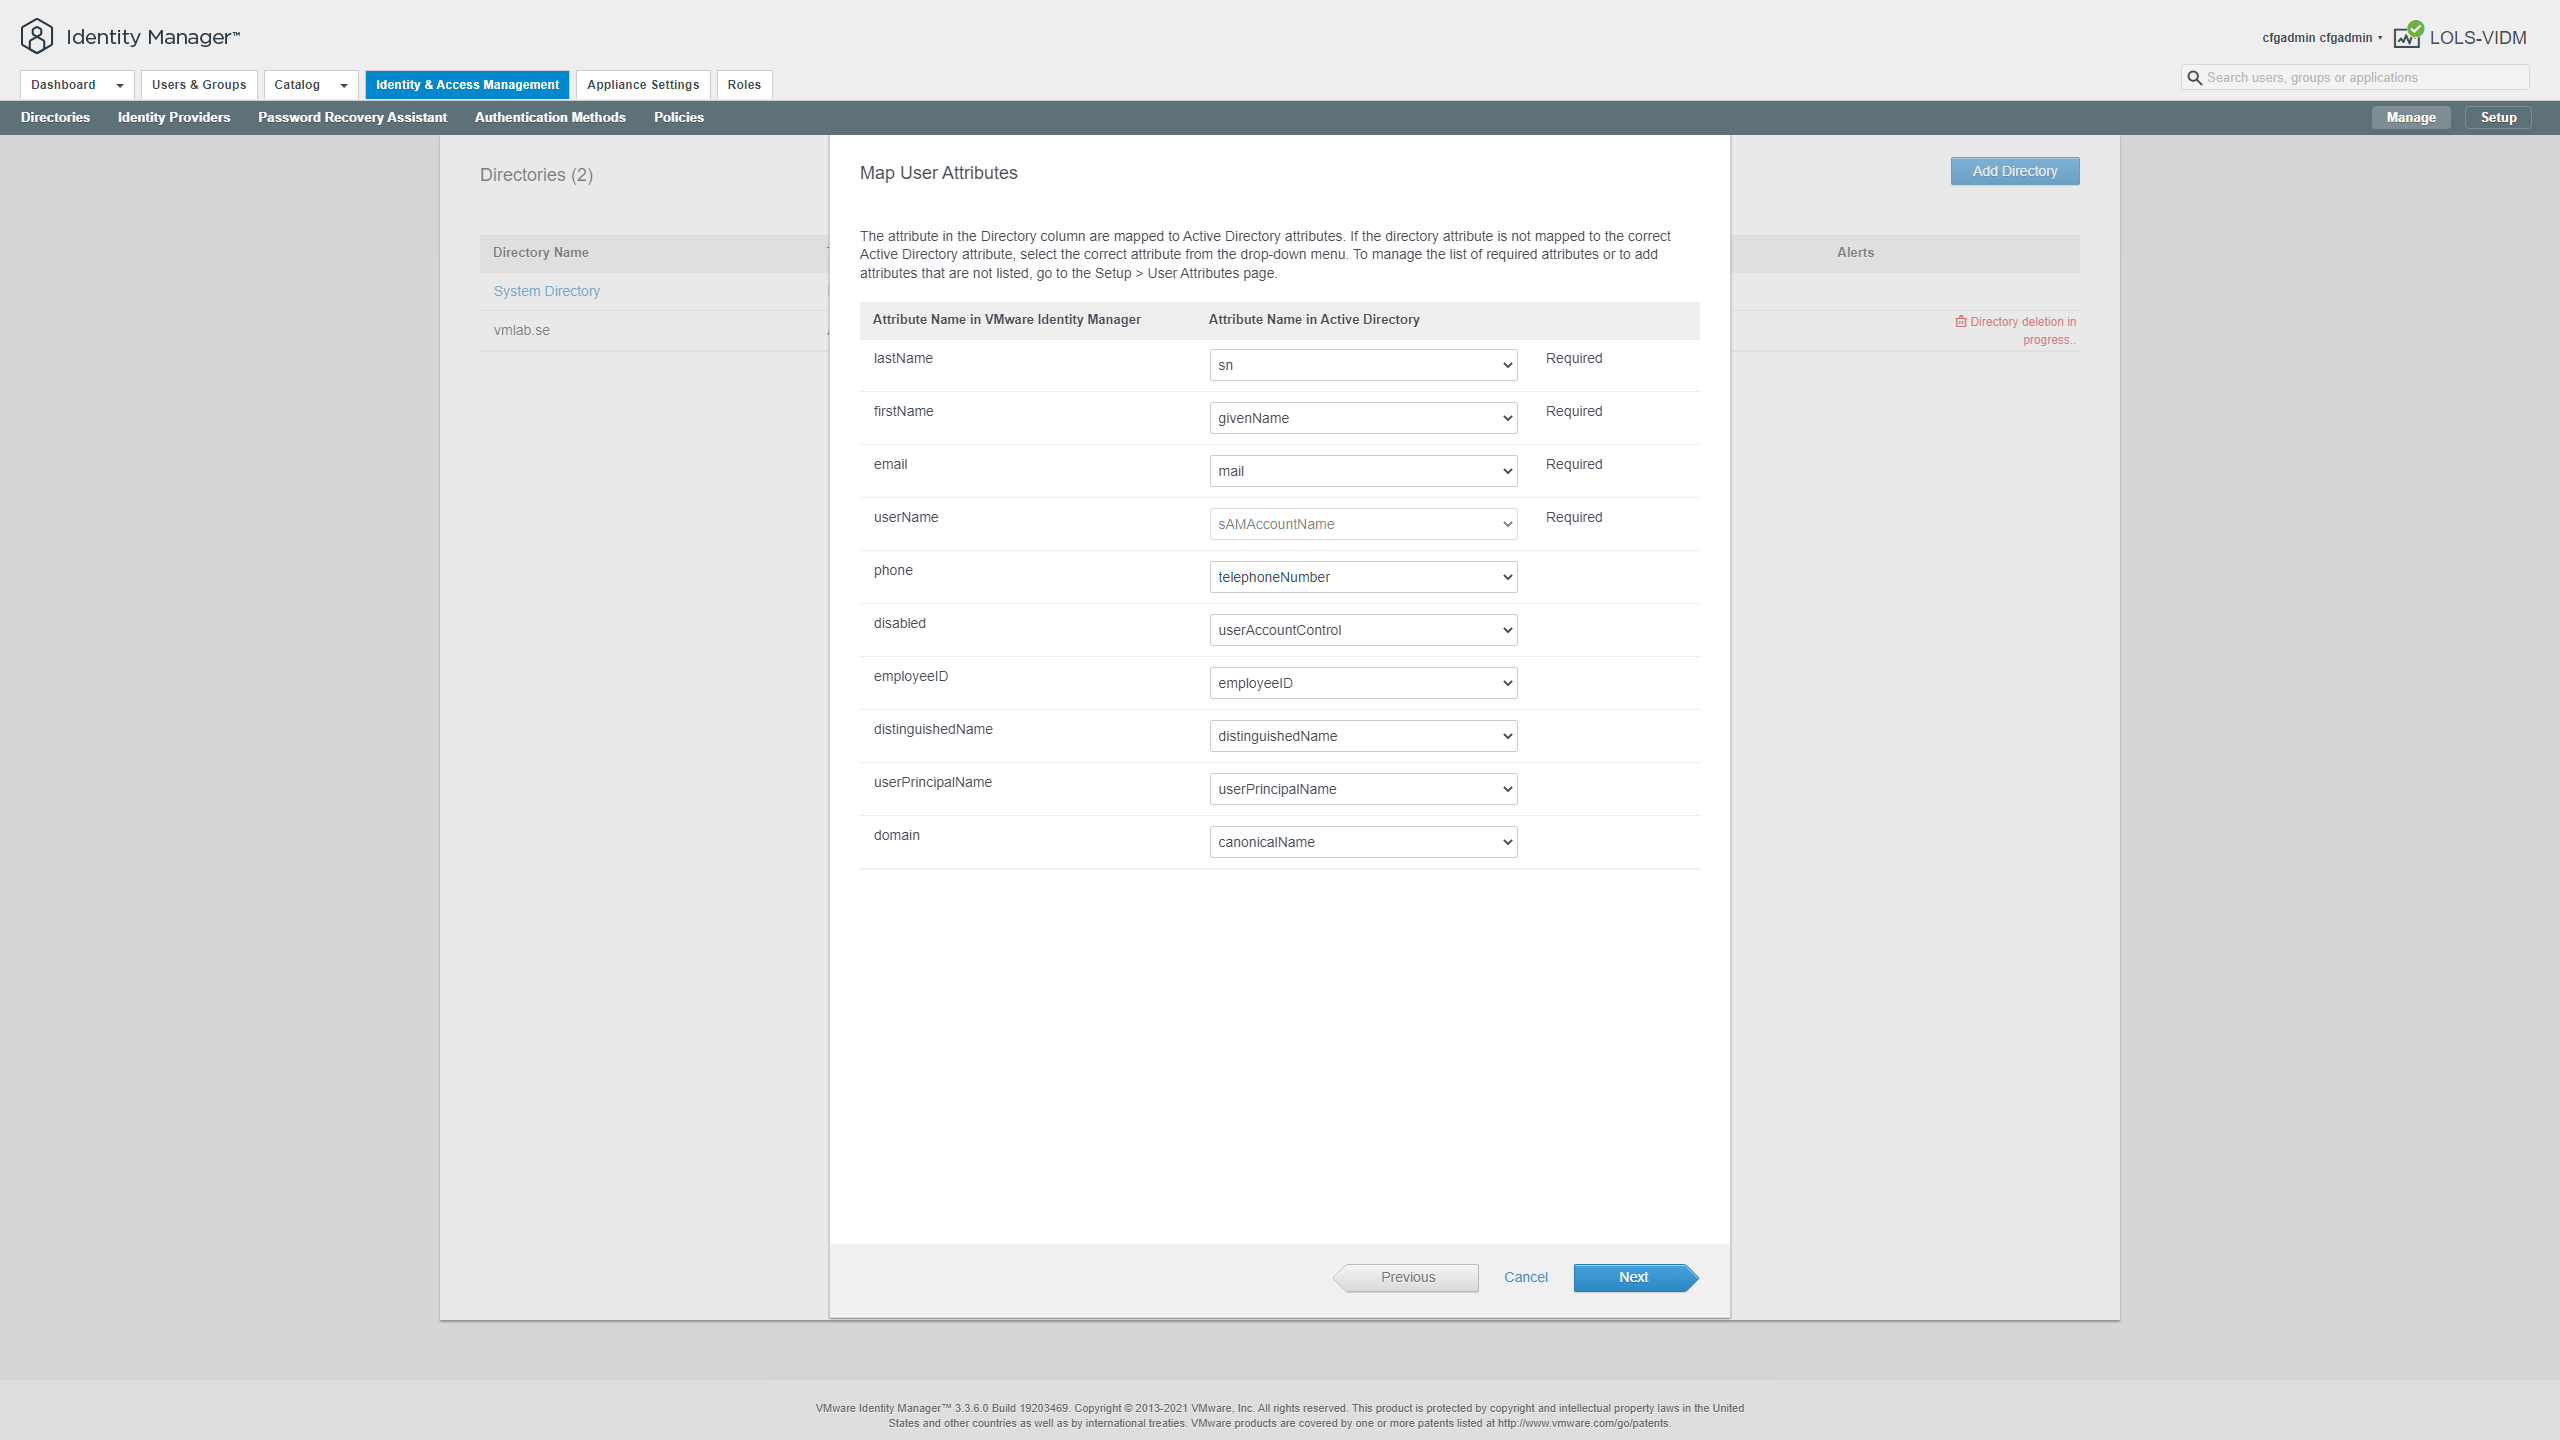Click Next in the Map User Attributes dialog
Image resolution: width=2560 pixels, height=1440 pixels.
[1636, 1277]
